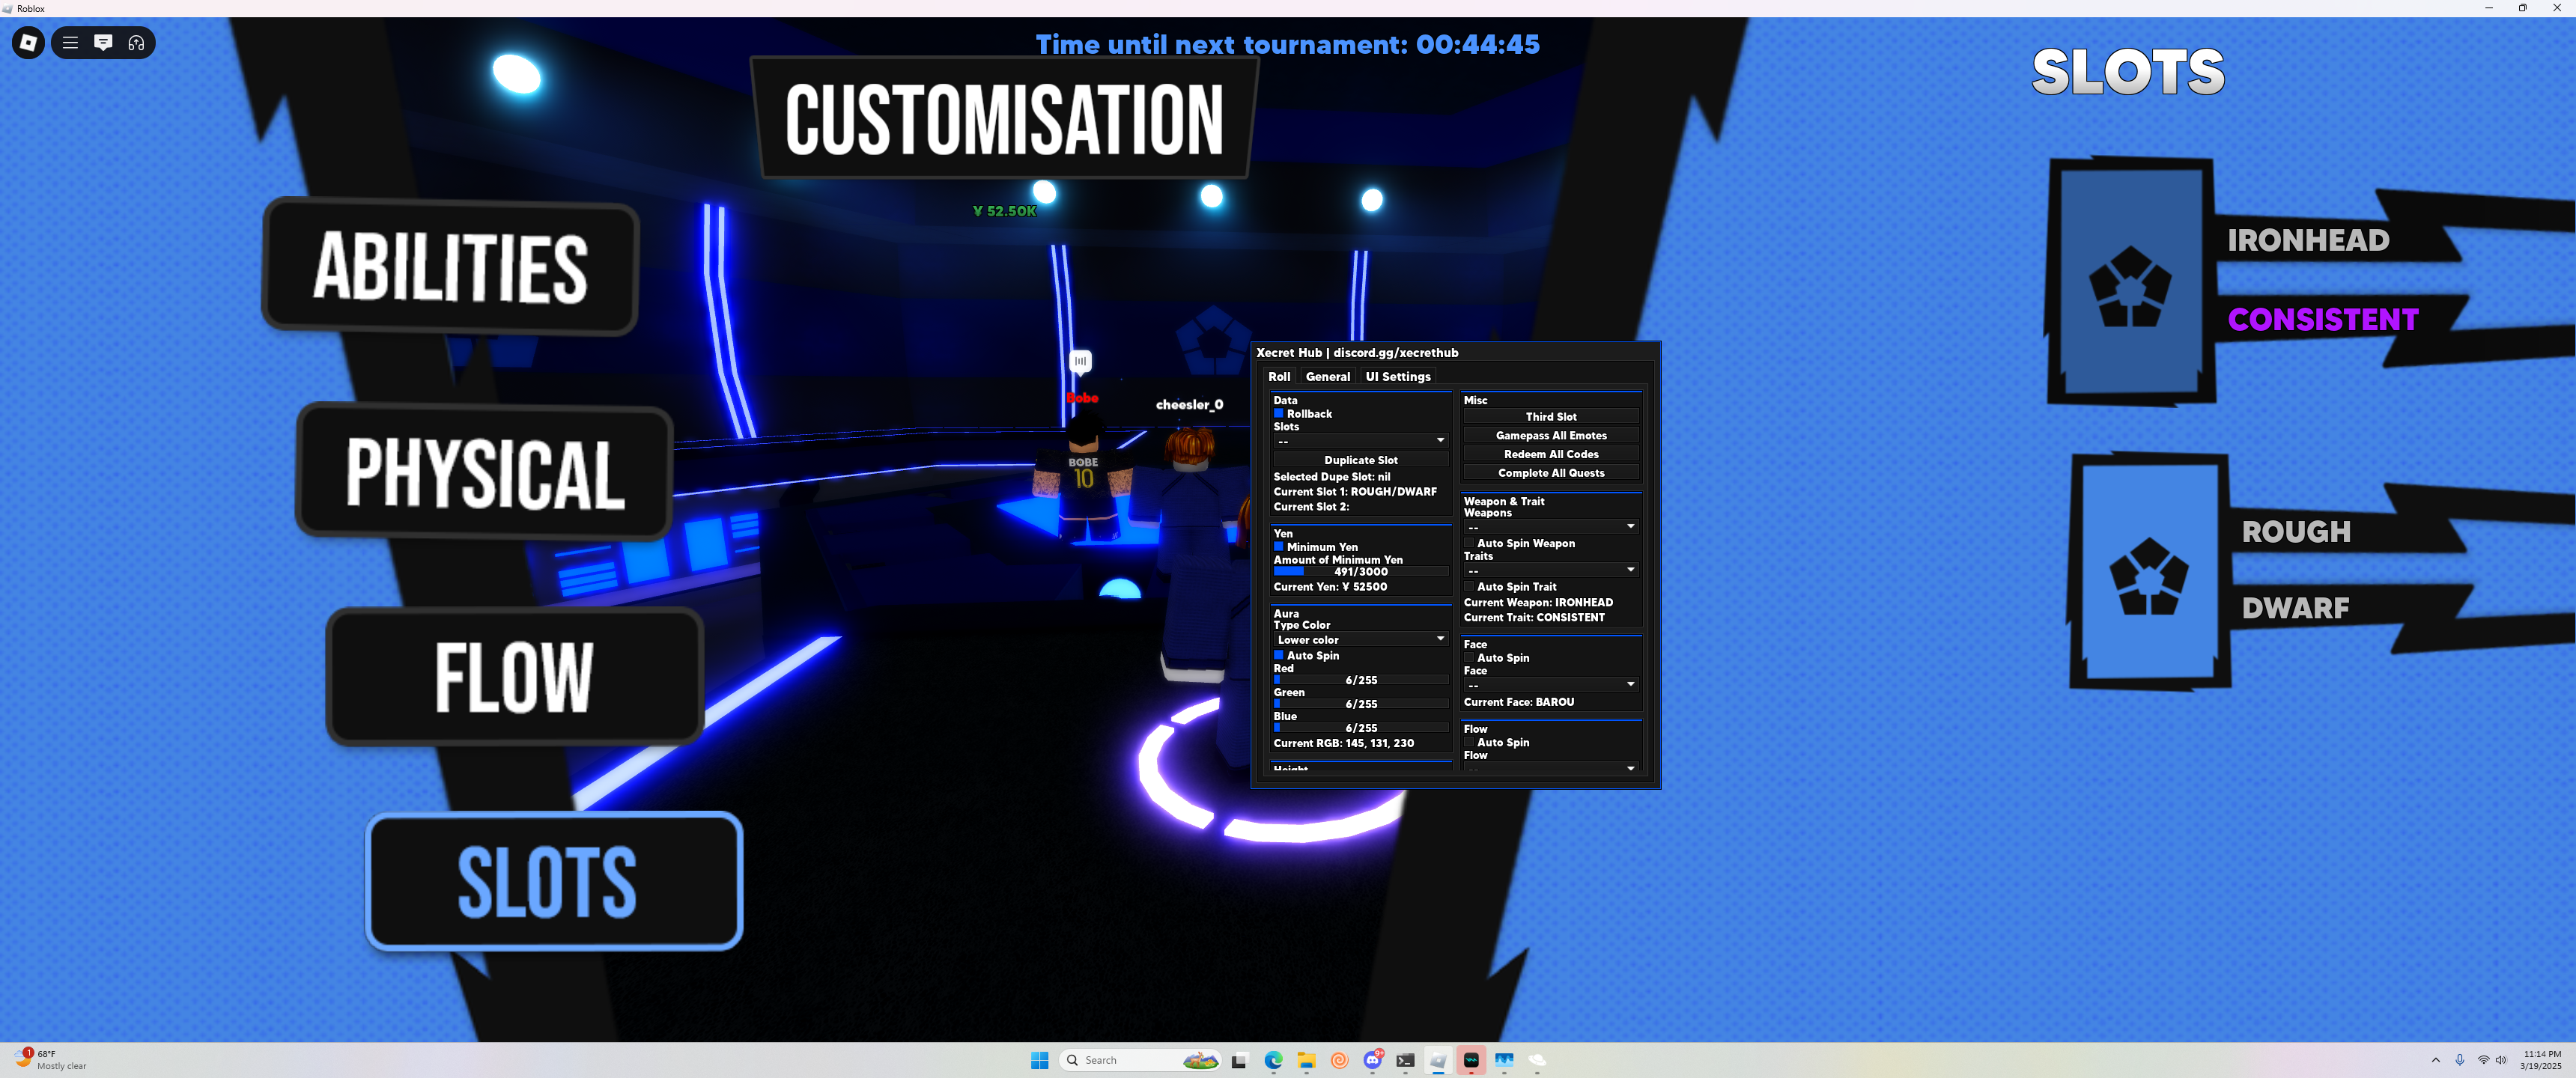Open the Roblox chat icon
The width and height of the screenshot is (2576, 1078).
(103, 42)
